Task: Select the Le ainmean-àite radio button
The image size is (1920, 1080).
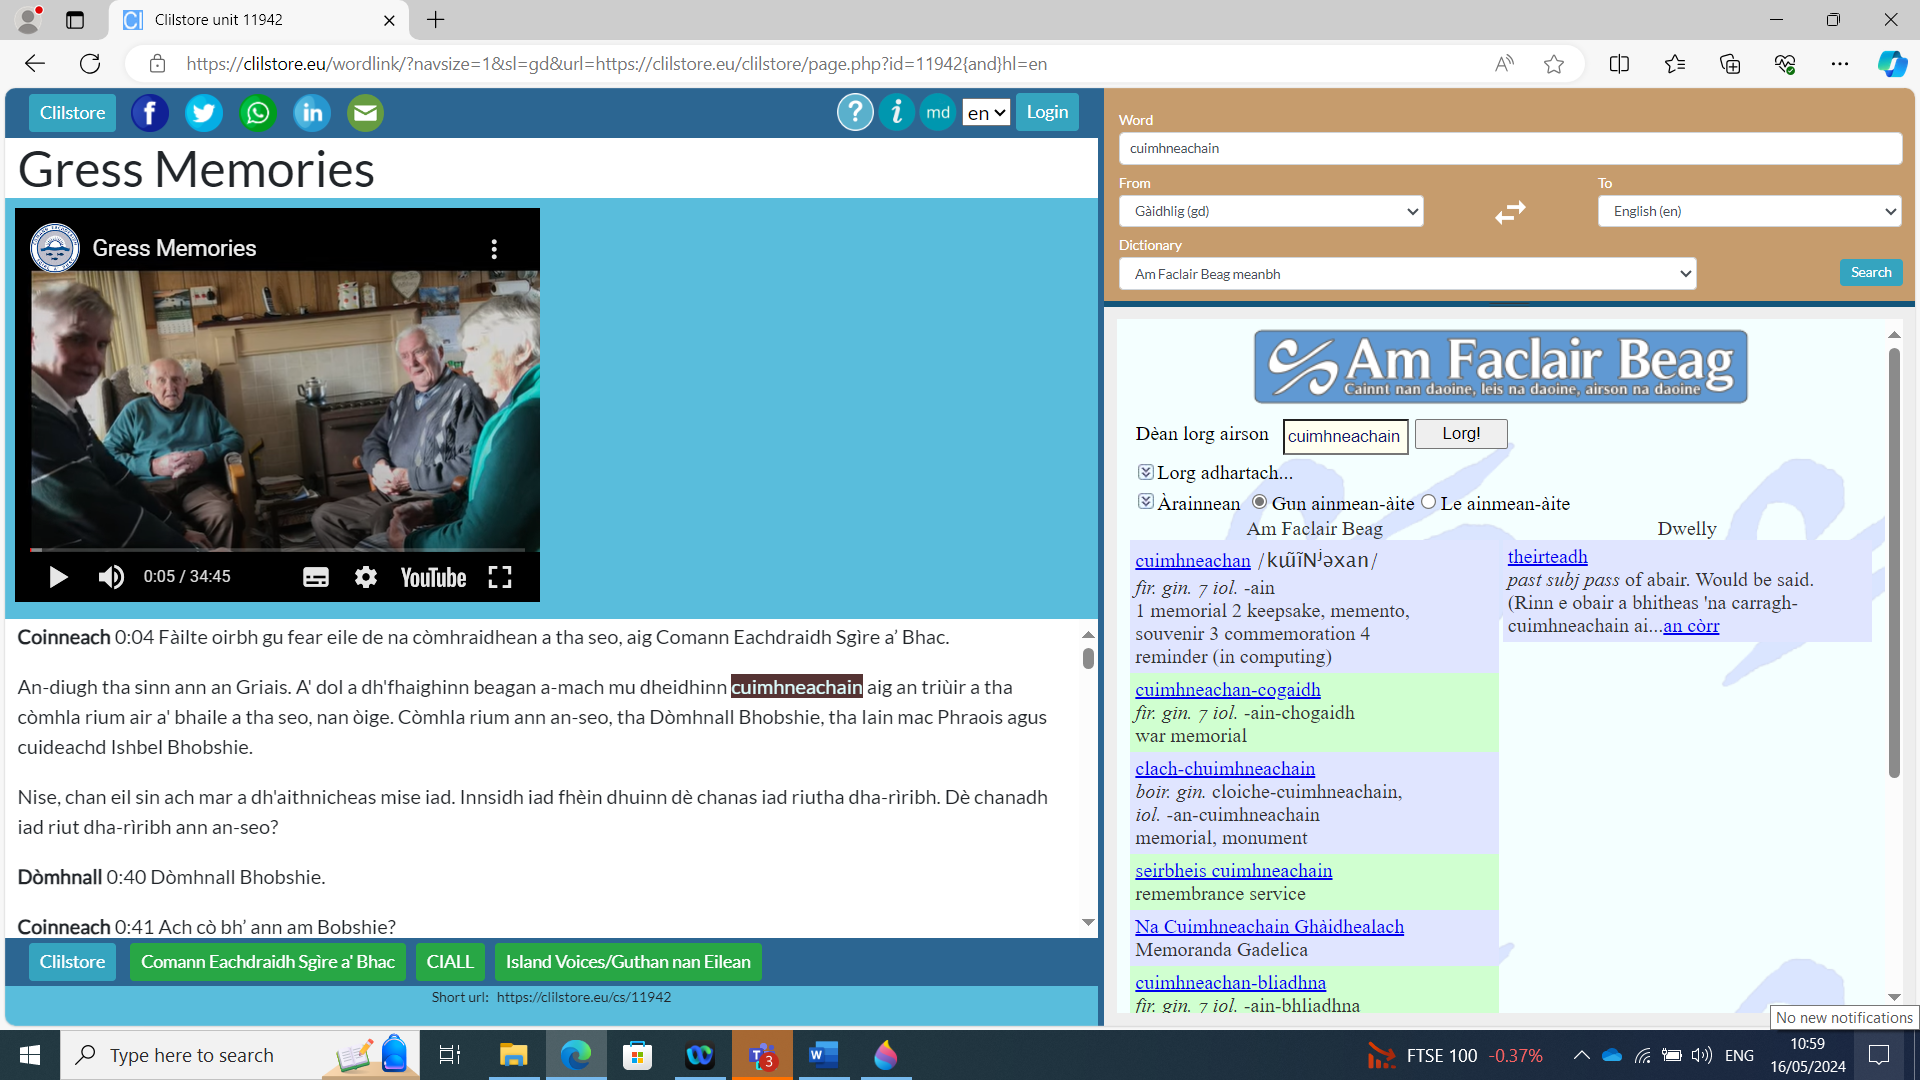Action: [1428, 502]
